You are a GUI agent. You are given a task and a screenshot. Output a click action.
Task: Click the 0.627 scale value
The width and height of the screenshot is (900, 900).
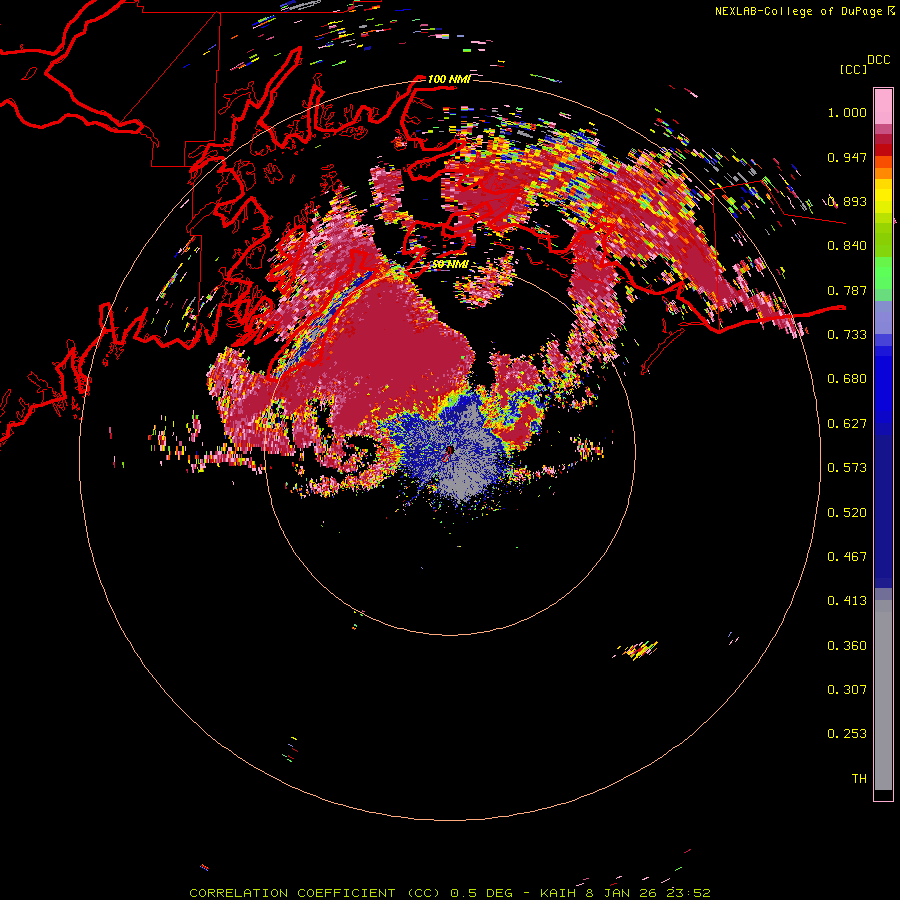pos(847,424)
